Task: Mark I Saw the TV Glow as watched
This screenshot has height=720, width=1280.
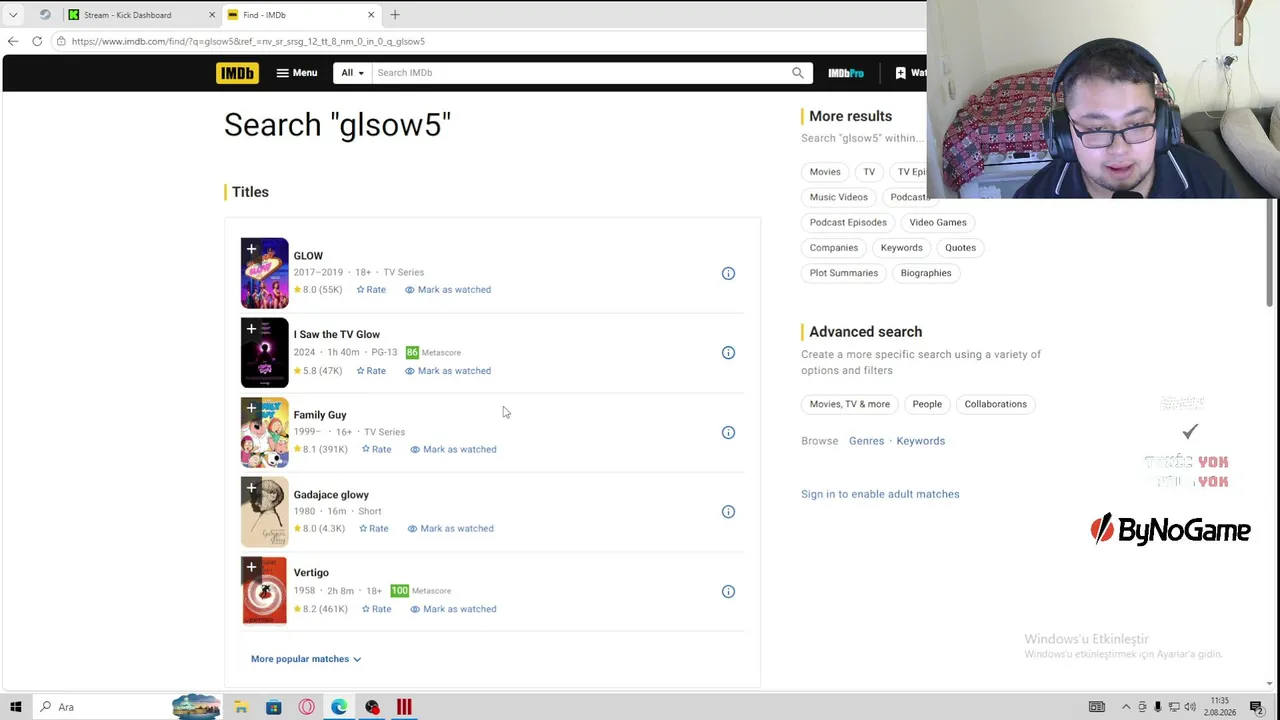Action: pyautogui.click(x=448, y=371)
